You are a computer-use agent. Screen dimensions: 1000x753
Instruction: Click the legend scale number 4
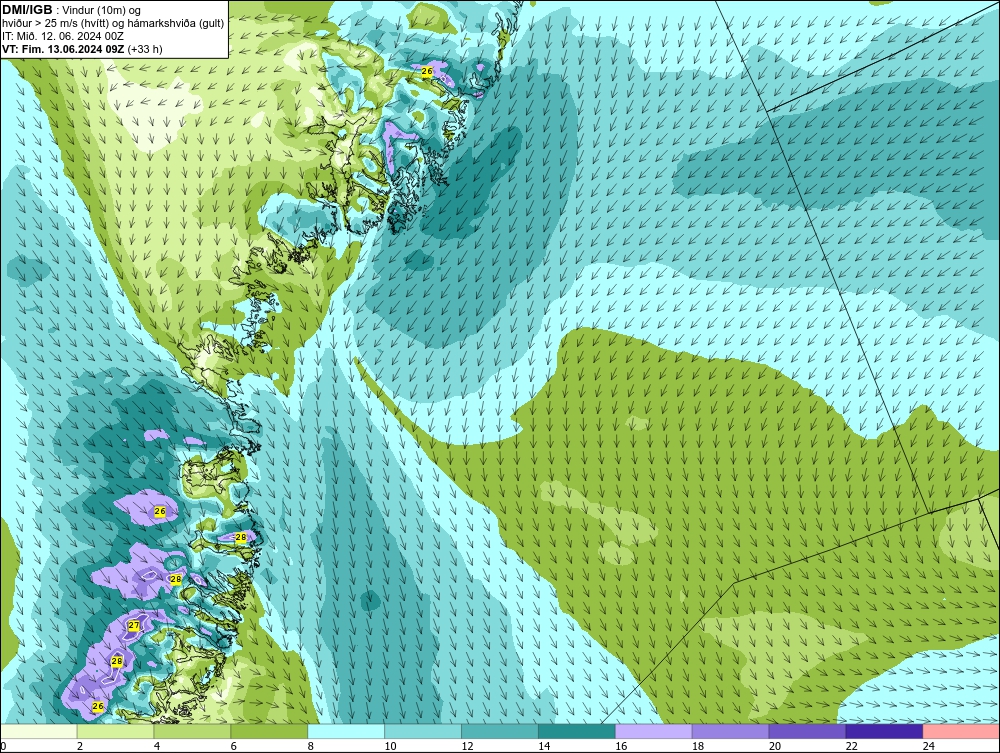157,746
